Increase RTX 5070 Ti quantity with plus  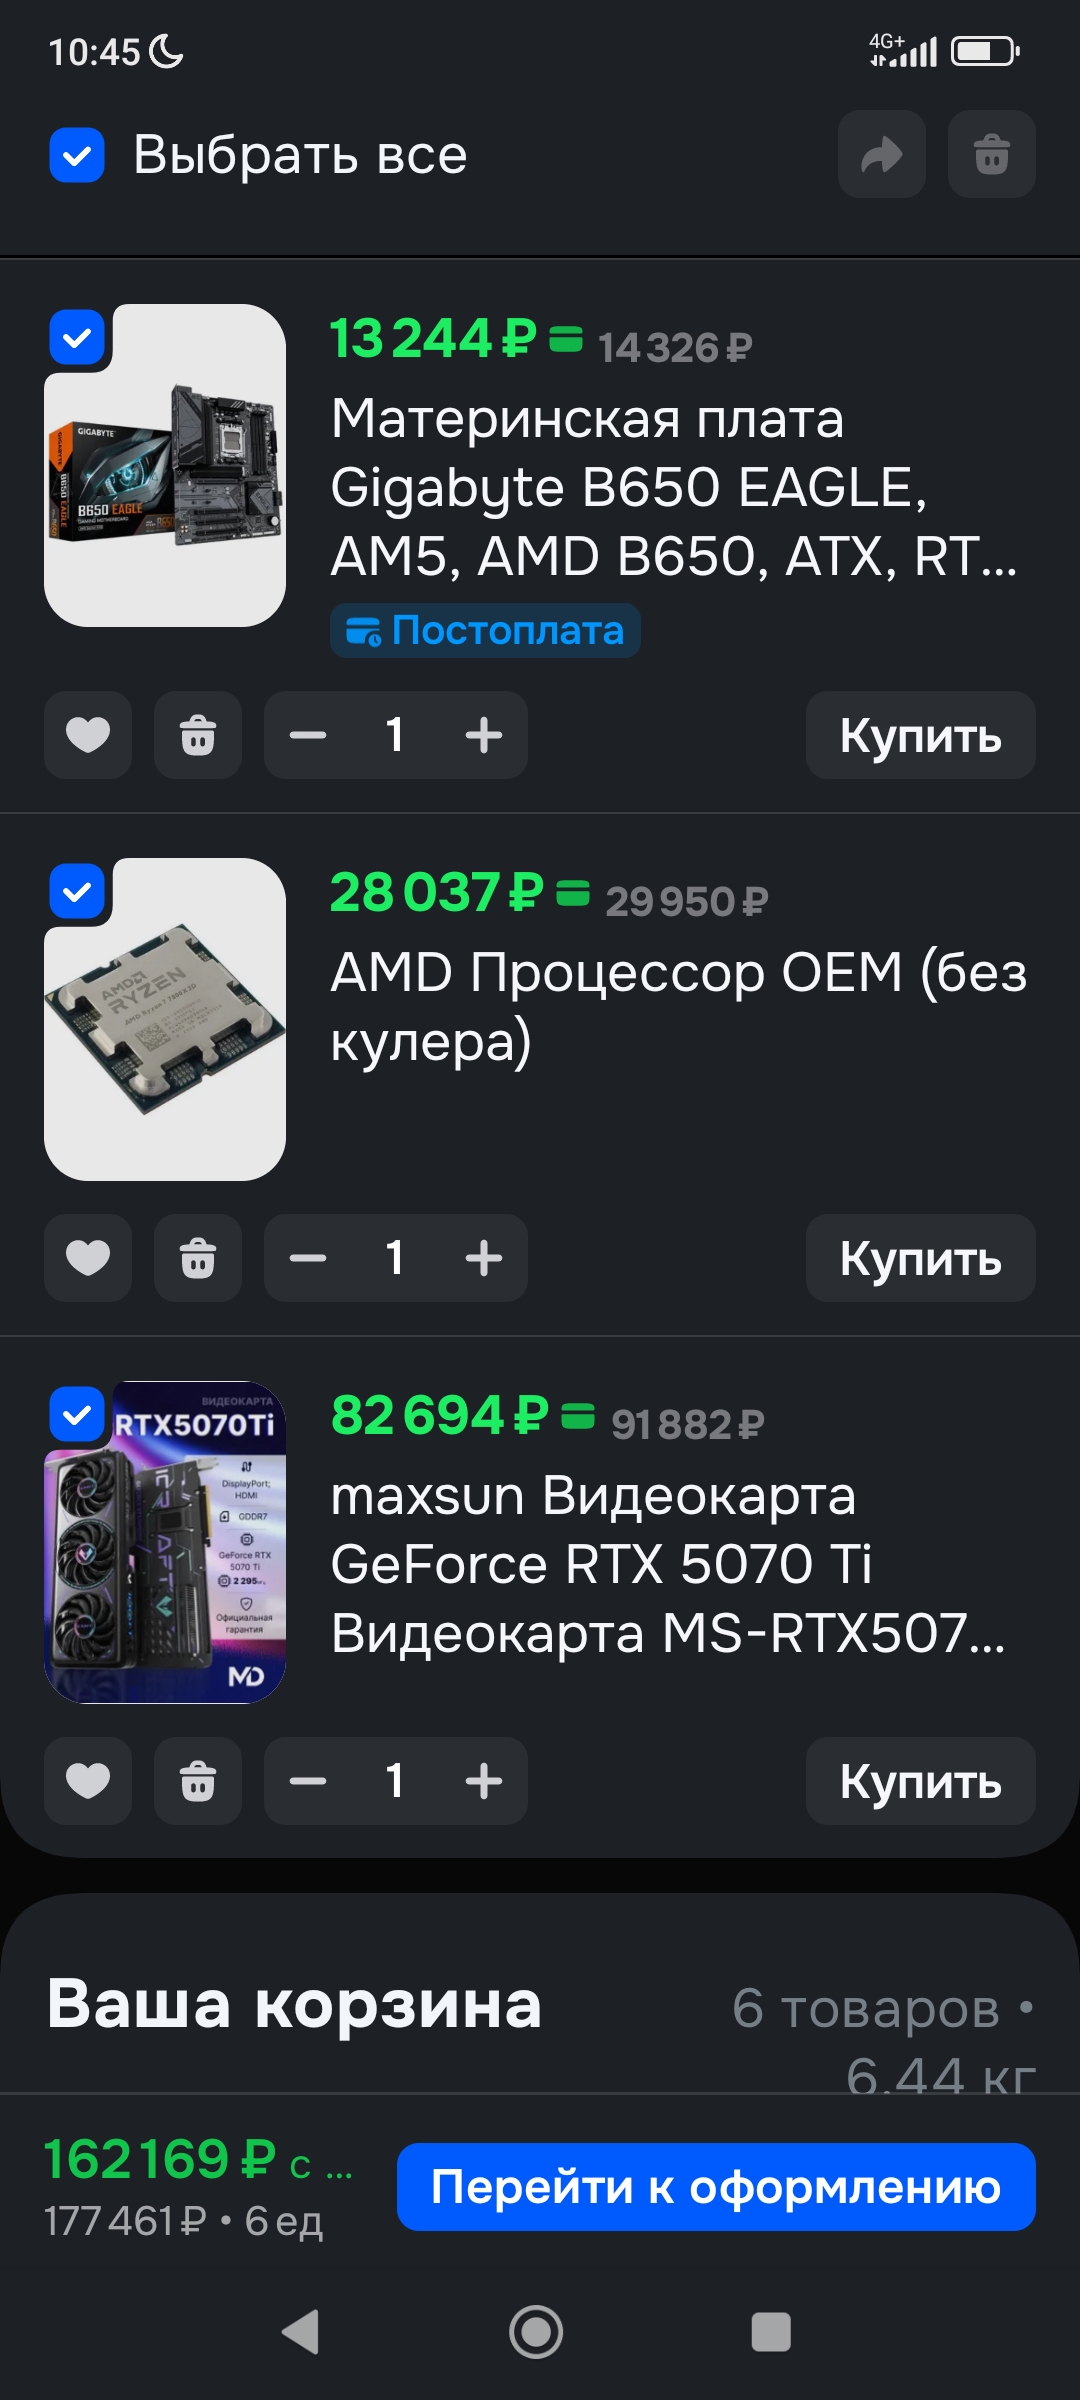[484, 1781]
